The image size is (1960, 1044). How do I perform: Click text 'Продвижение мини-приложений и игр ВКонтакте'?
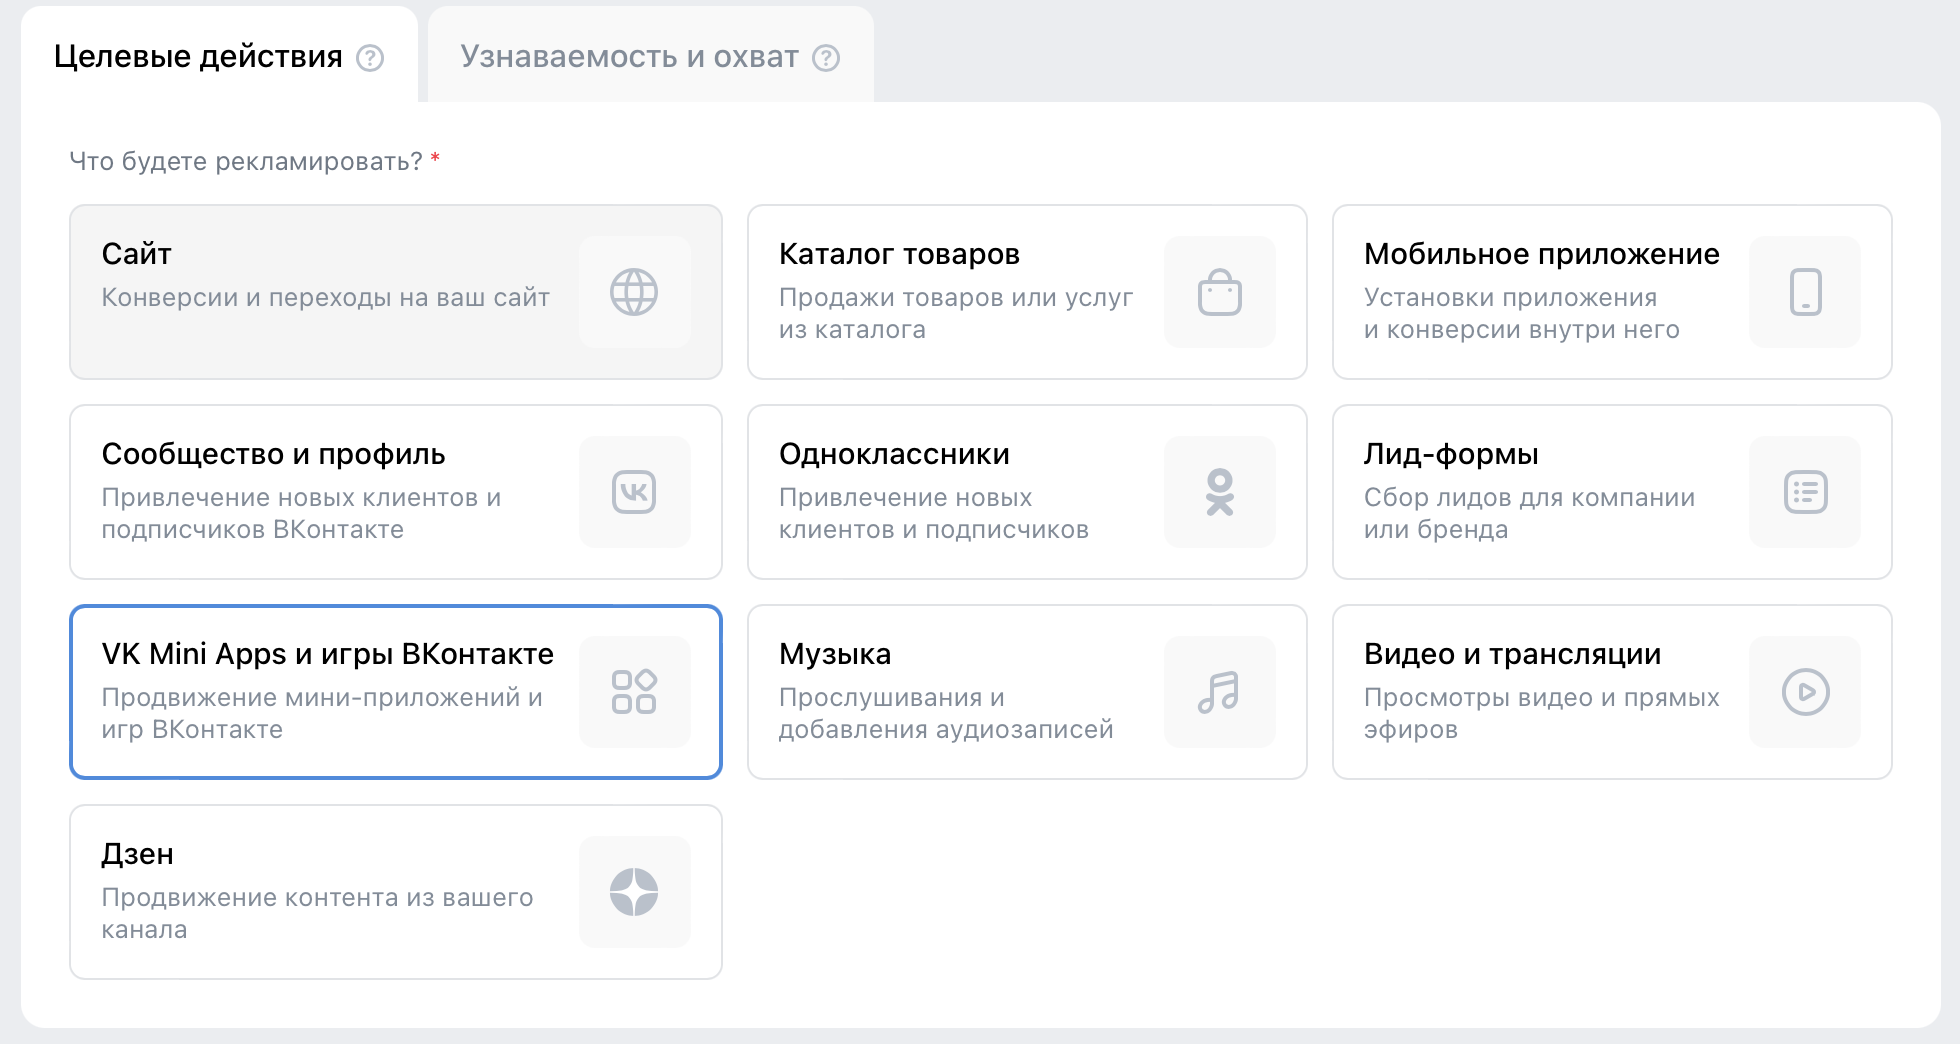[322, 713]
